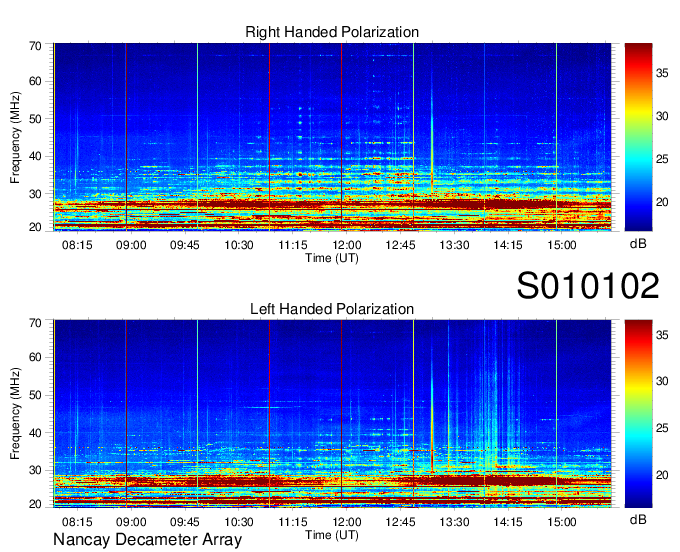This screenshot has height=552, width=680.
Task: Click the Right Handed Polarization spectrogram image
Action: [x=332, y=137]
